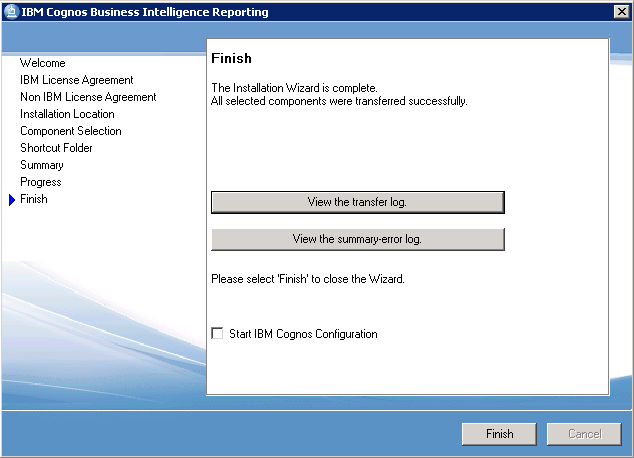Click 'Please select Finish to close the Wizard' text
The image size is (634, 458).
click(308, 279)
